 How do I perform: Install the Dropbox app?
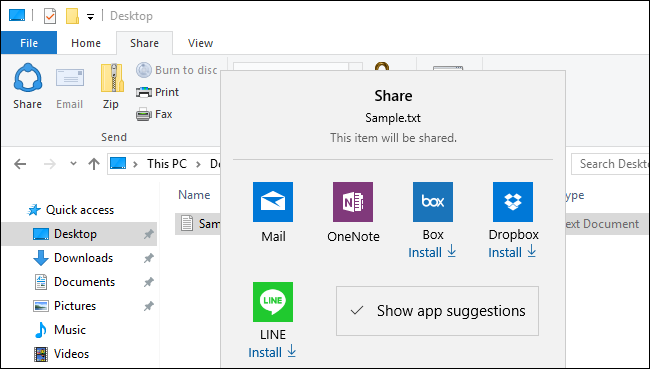tap(512, 252)
